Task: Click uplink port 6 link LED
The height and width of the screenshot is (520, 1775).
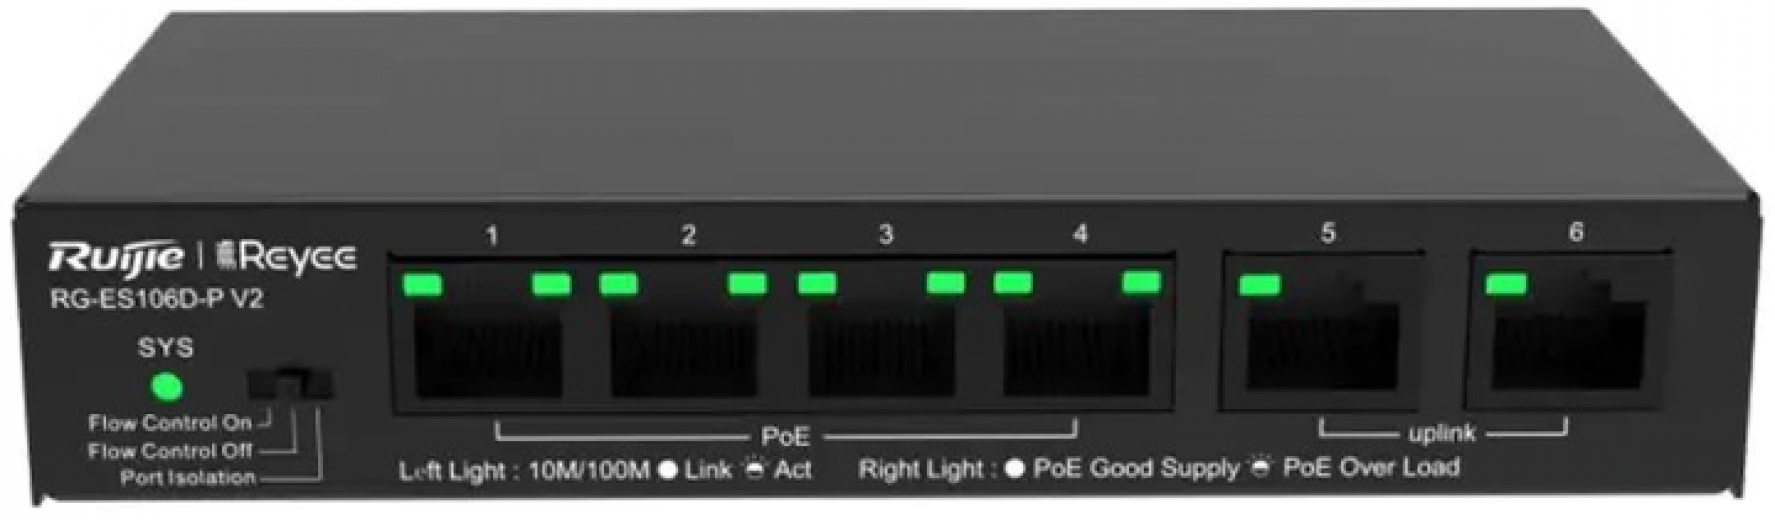Action: 1506,285
